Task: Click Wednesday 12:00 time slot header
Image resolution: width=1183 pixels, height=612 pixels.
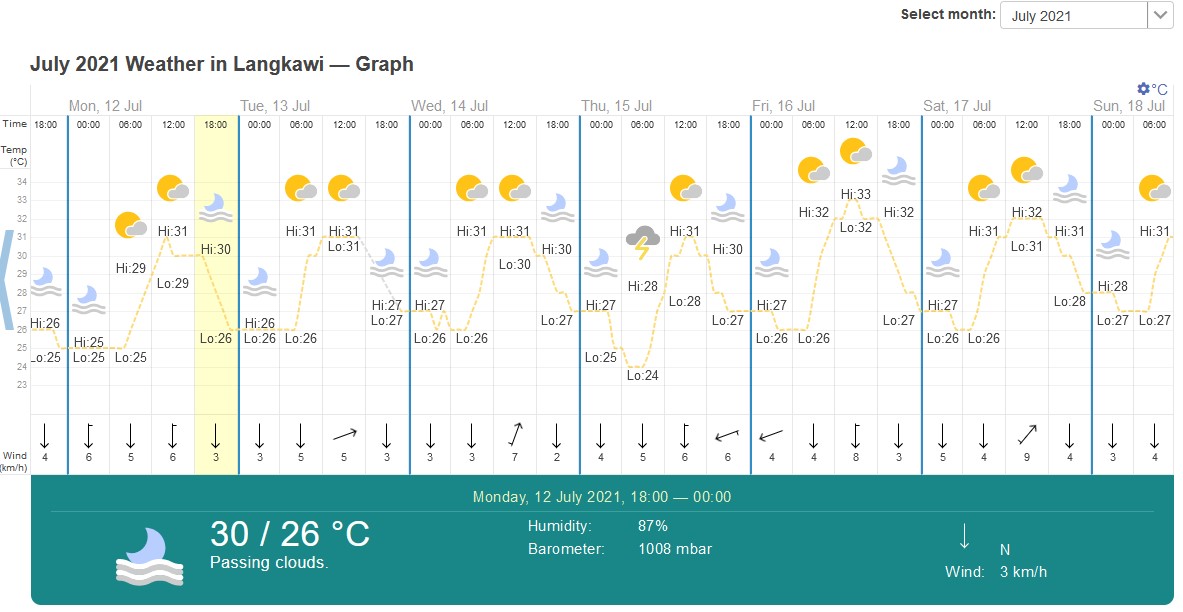Action: pos(515,125)
